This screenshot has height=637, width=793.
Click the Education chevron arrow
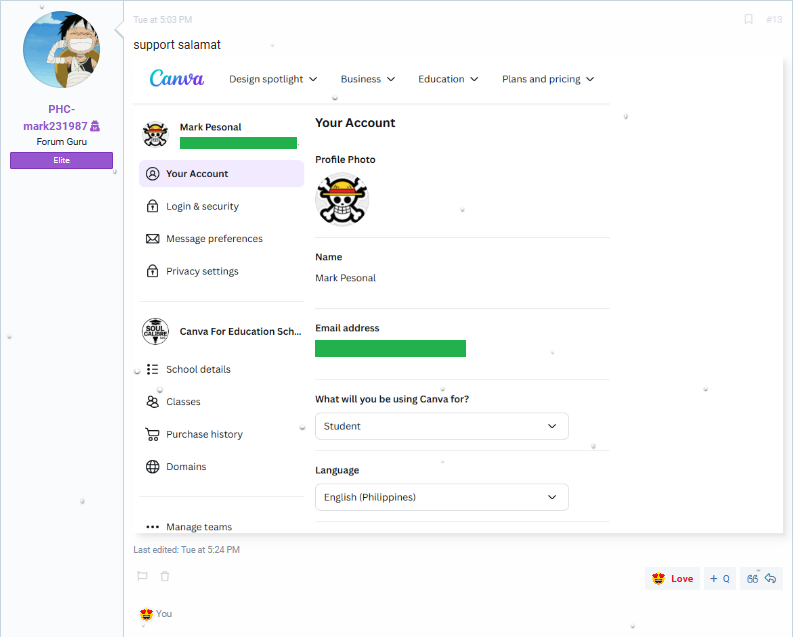[474, 79]
